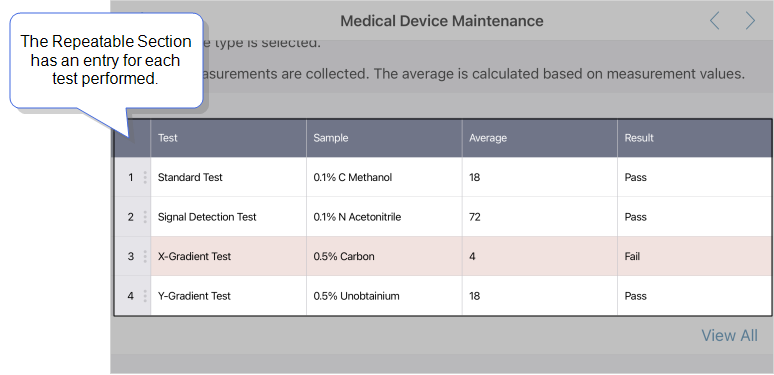Image resolution: width=774 pixels, height=375 pixels.
Task: Go to previous page with left chevron
Action: tap(714, 21)
